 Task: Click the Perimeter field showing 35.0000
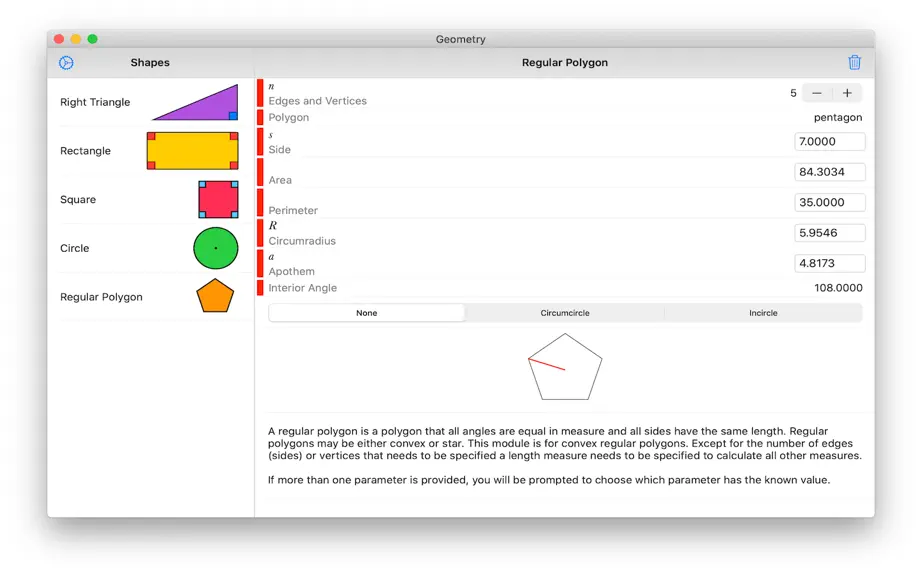830,202
